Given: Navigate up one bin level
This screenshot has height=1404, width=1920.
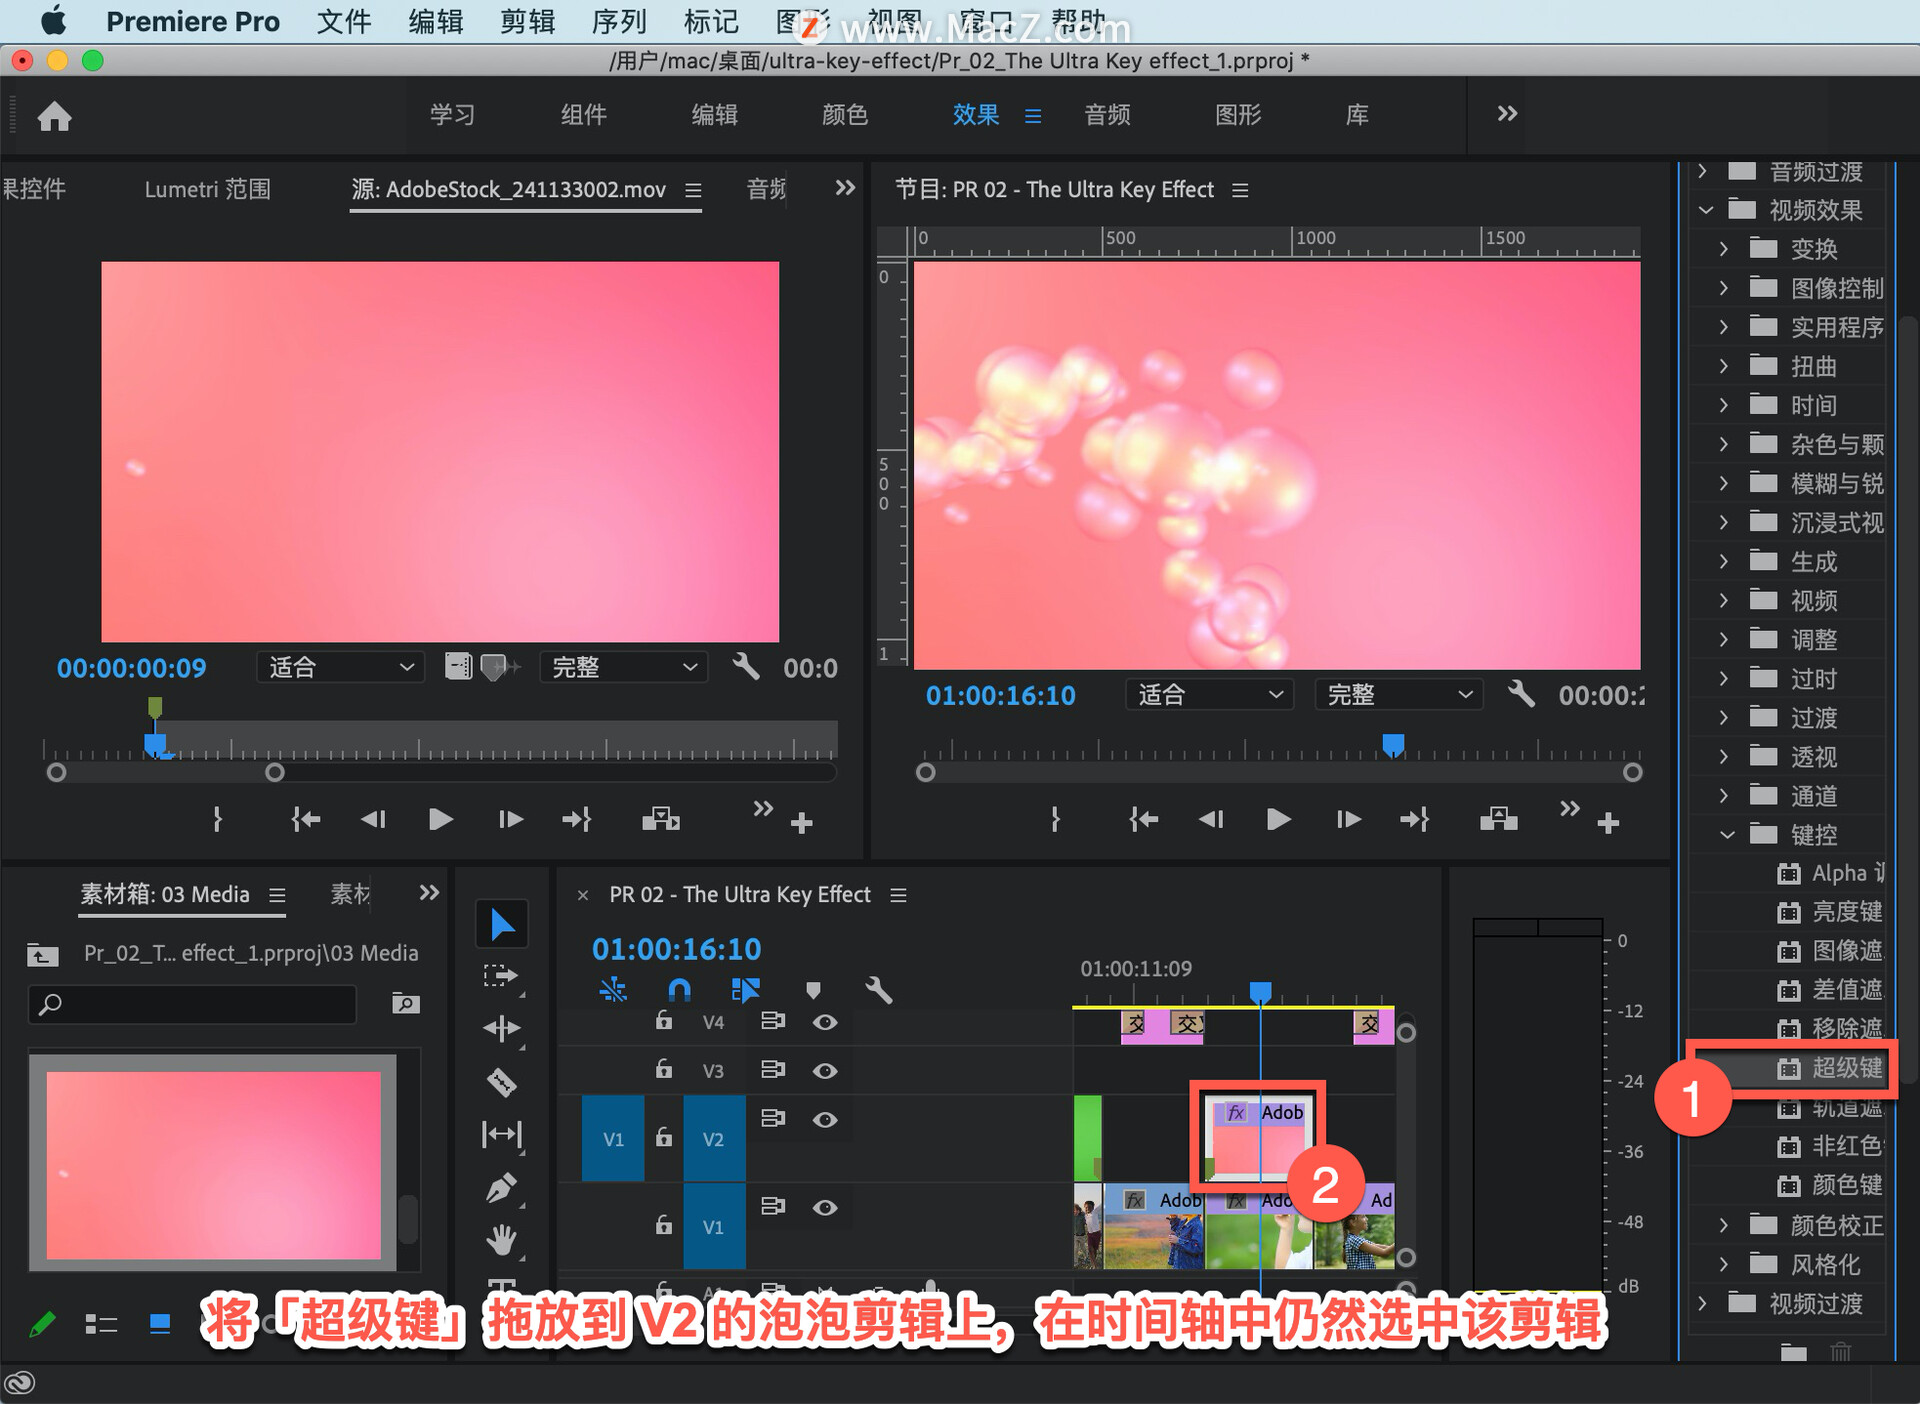Looking at the screenshot, I should (x=42, y=954).
